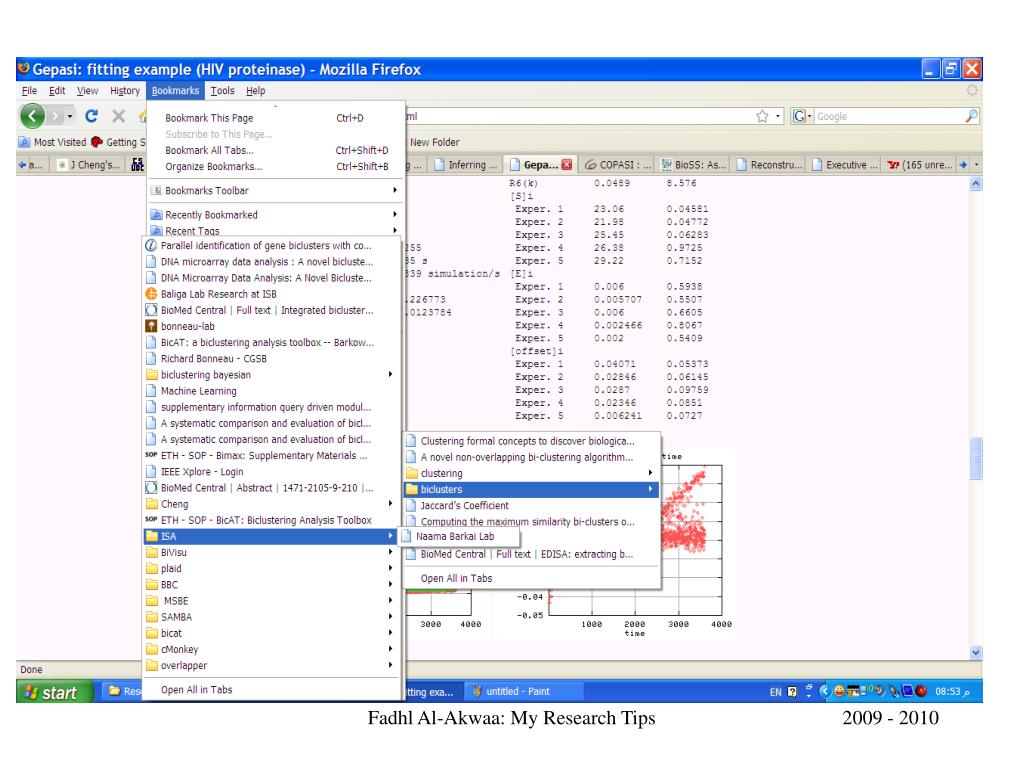Switch to the Inferring tab
Viewport: 1024px width, 768px height.
pyautogui.click(x=466, y=165)
